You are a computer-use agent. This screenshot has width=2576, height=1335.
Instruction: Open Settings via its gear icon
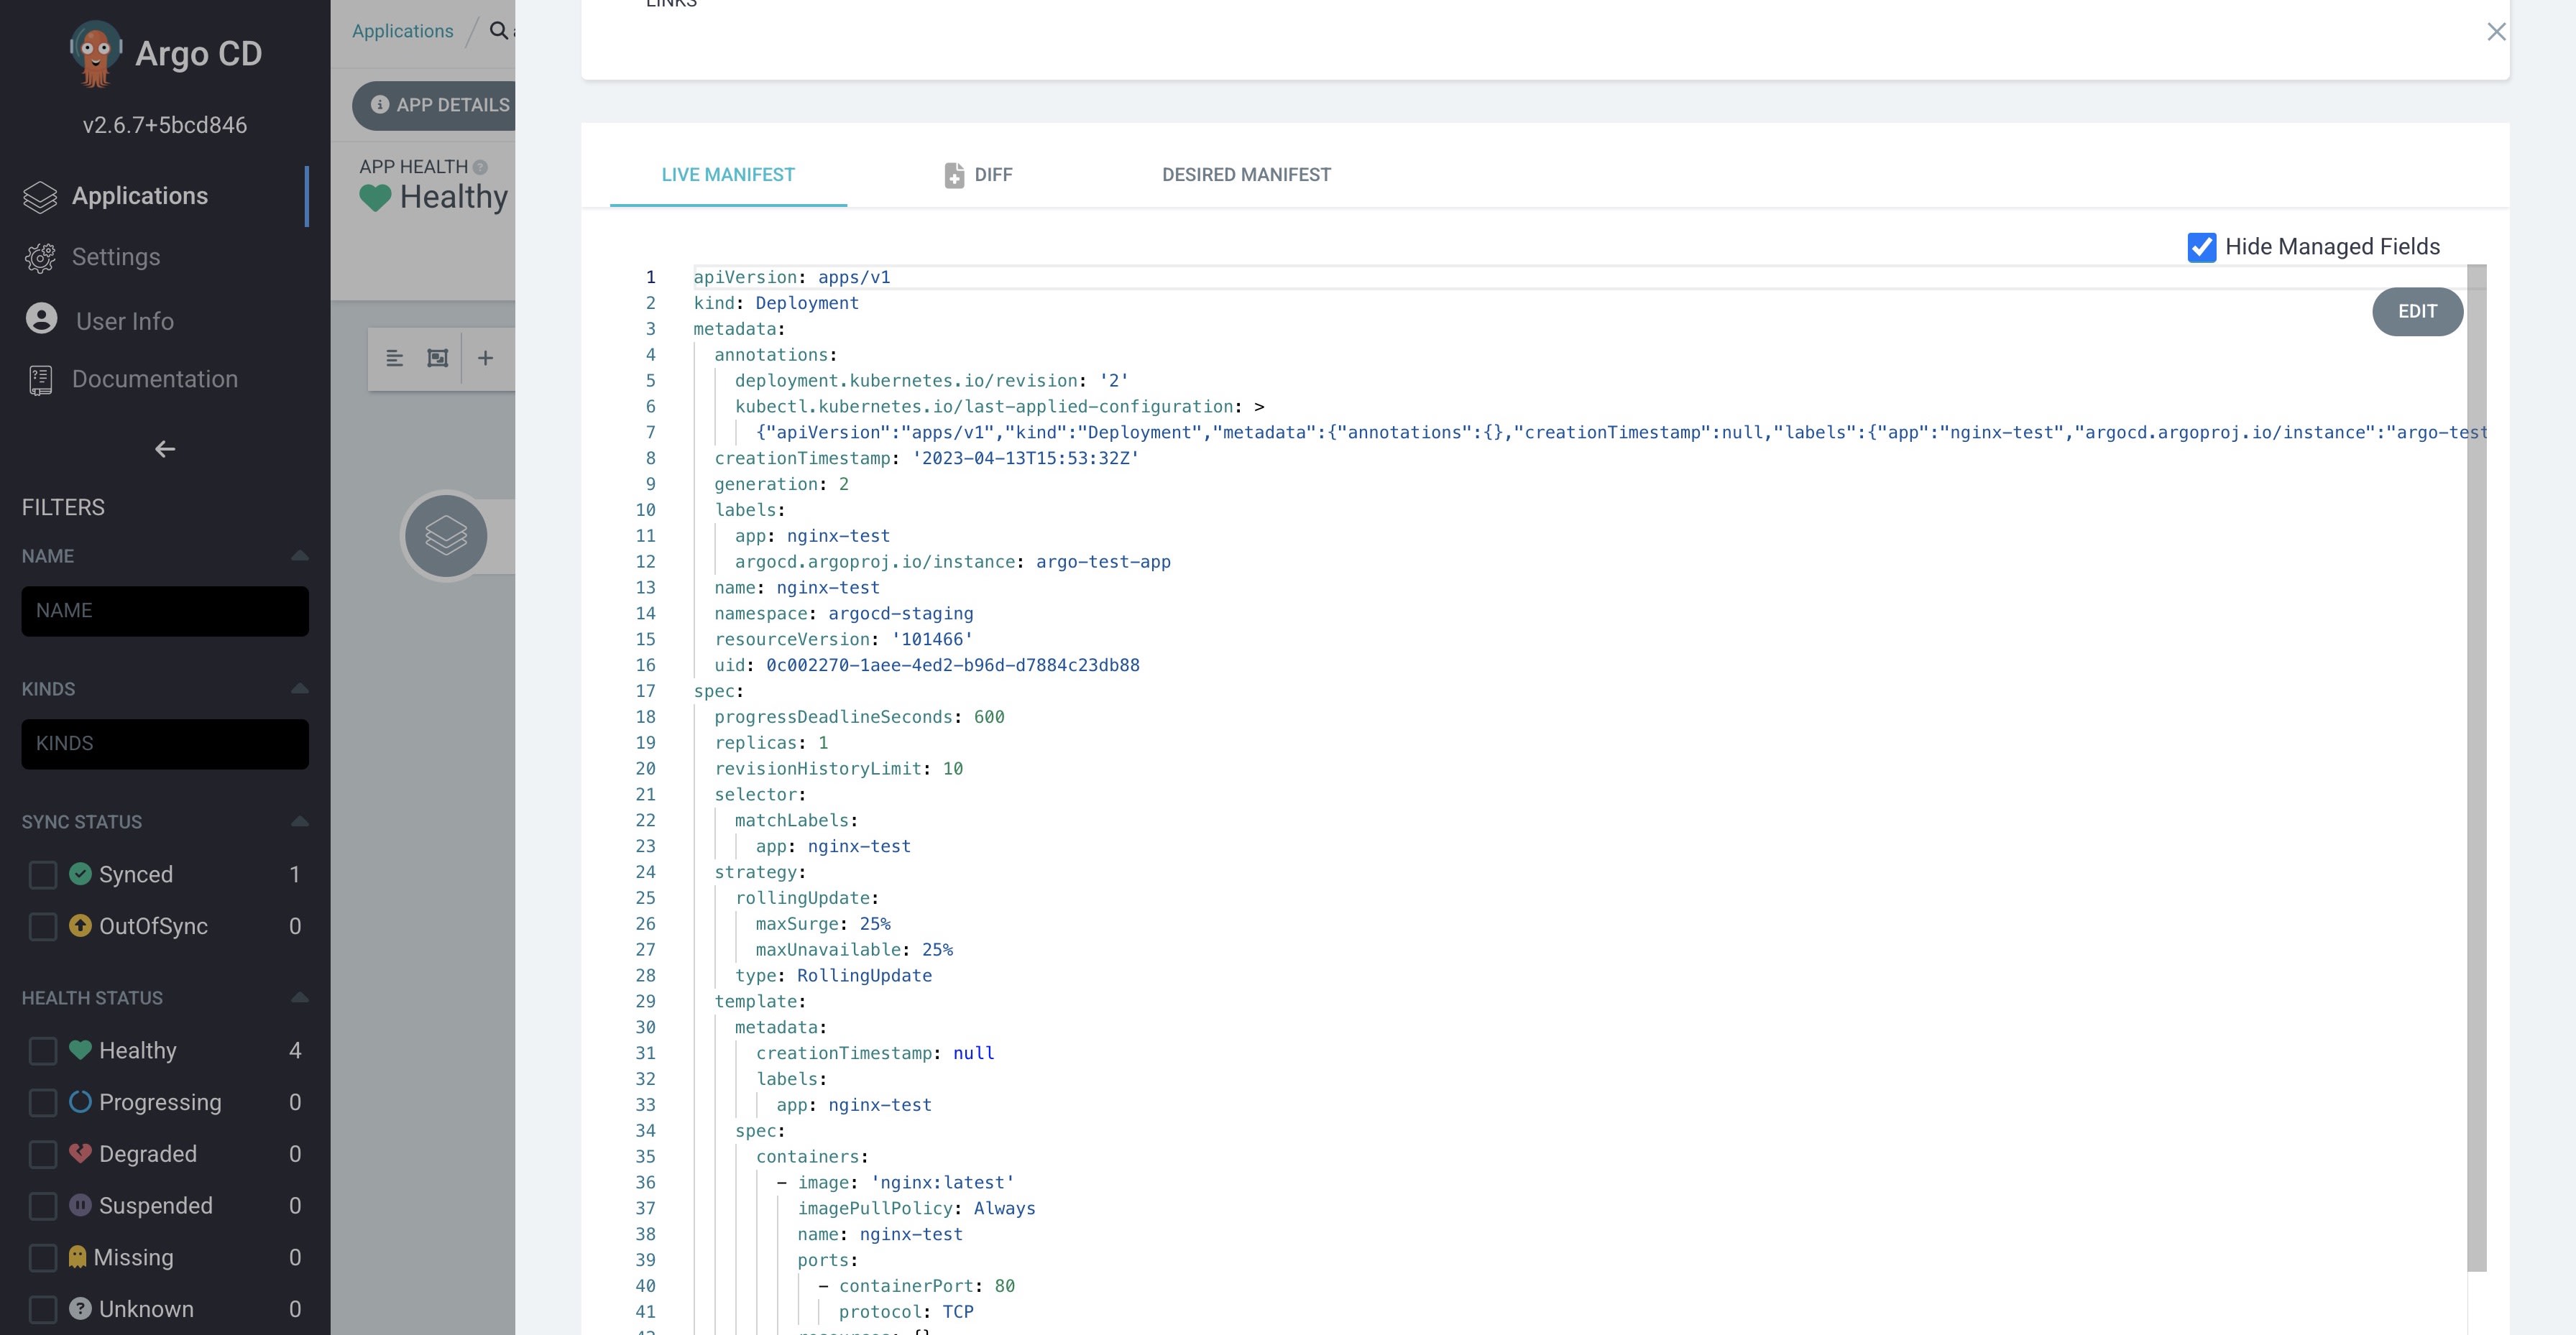point(40,258)
